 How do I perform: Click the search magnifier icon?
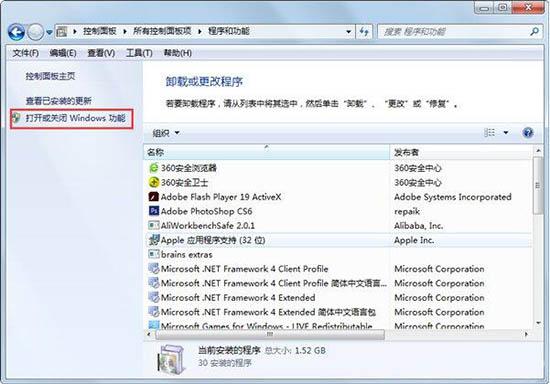coord(534,32)
